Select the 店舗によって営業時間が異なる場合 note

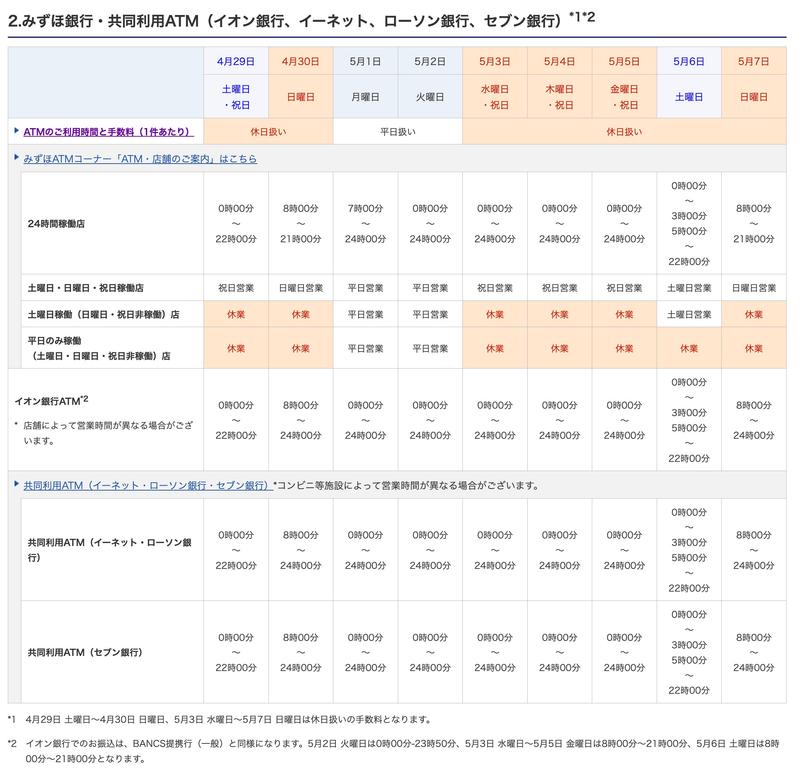tap(104, 433)
